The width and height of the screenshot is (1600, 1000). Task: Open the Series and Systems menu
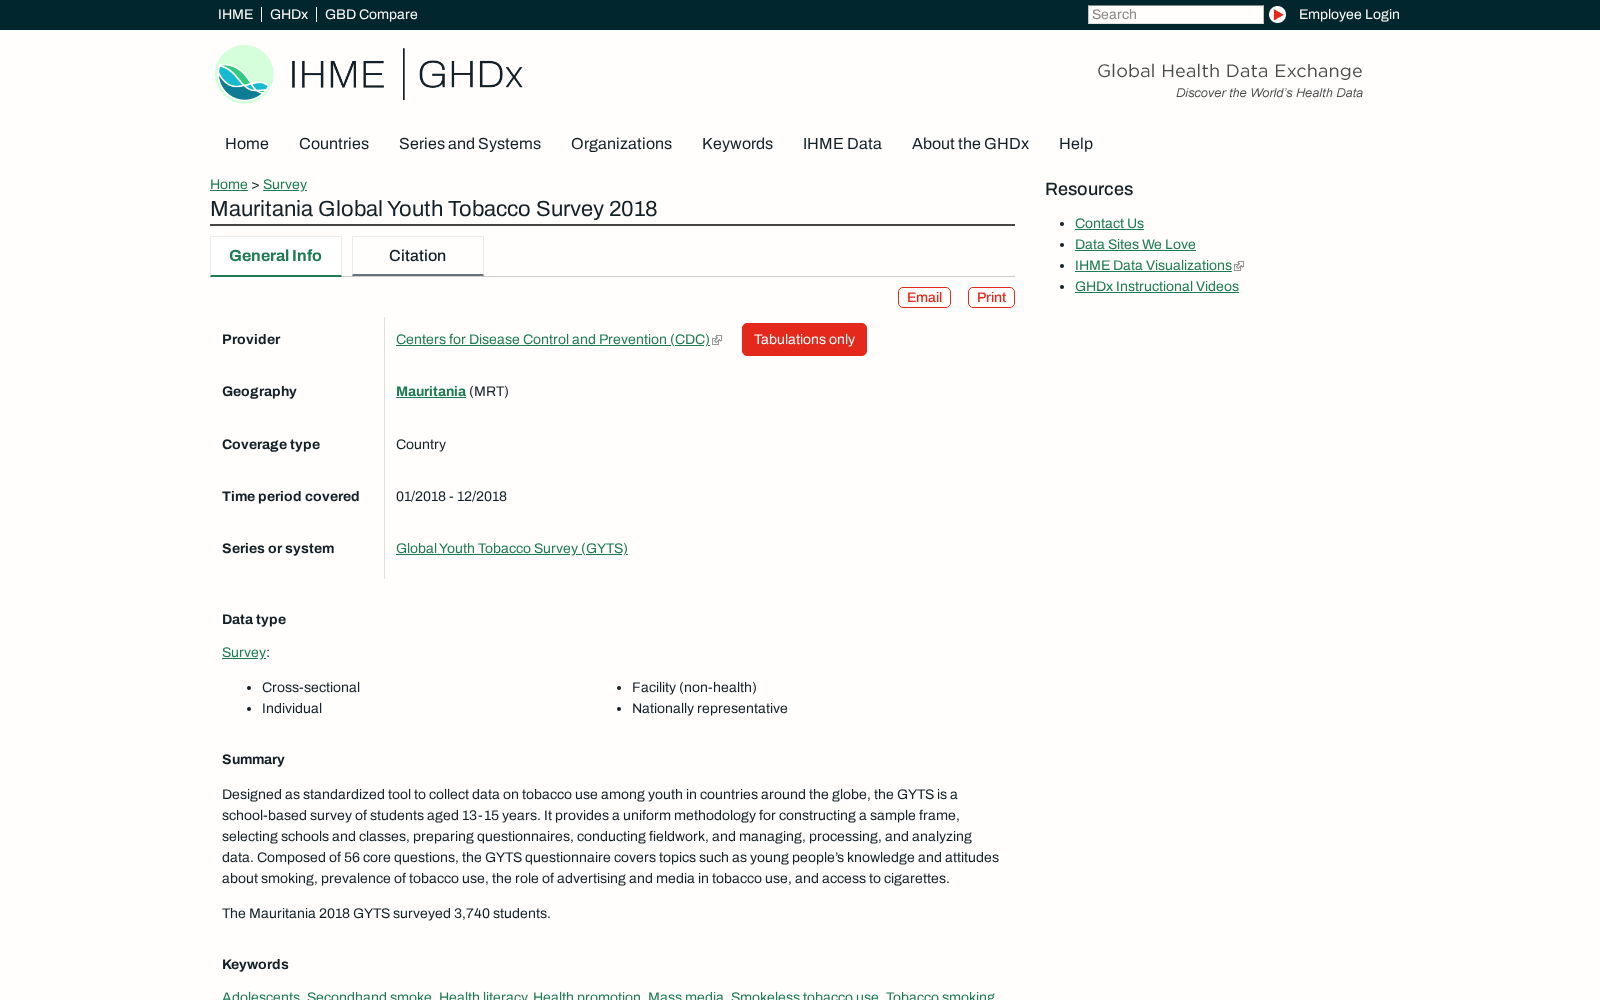click(470, 144)
